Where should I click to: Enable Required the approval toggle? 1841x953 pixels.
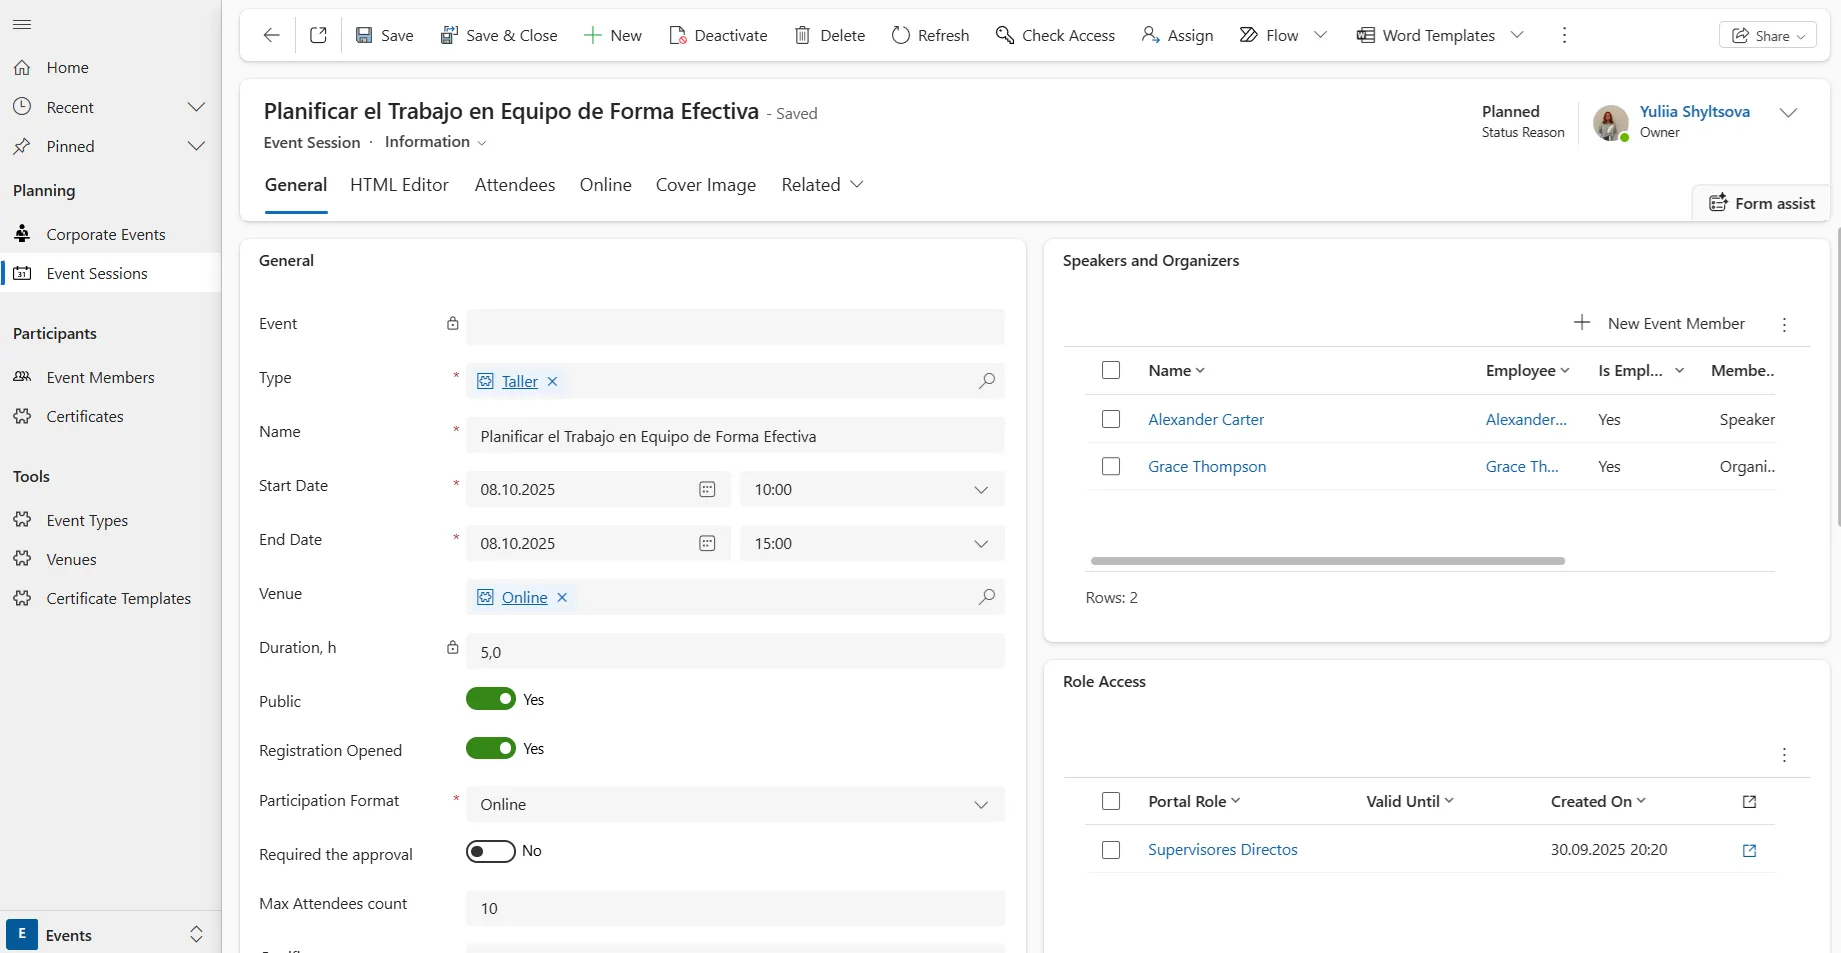click(491, 851)
